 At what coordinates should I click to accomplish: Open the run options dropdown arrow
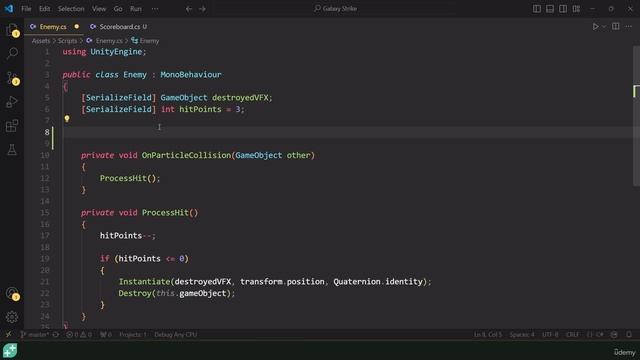[604, 27]
